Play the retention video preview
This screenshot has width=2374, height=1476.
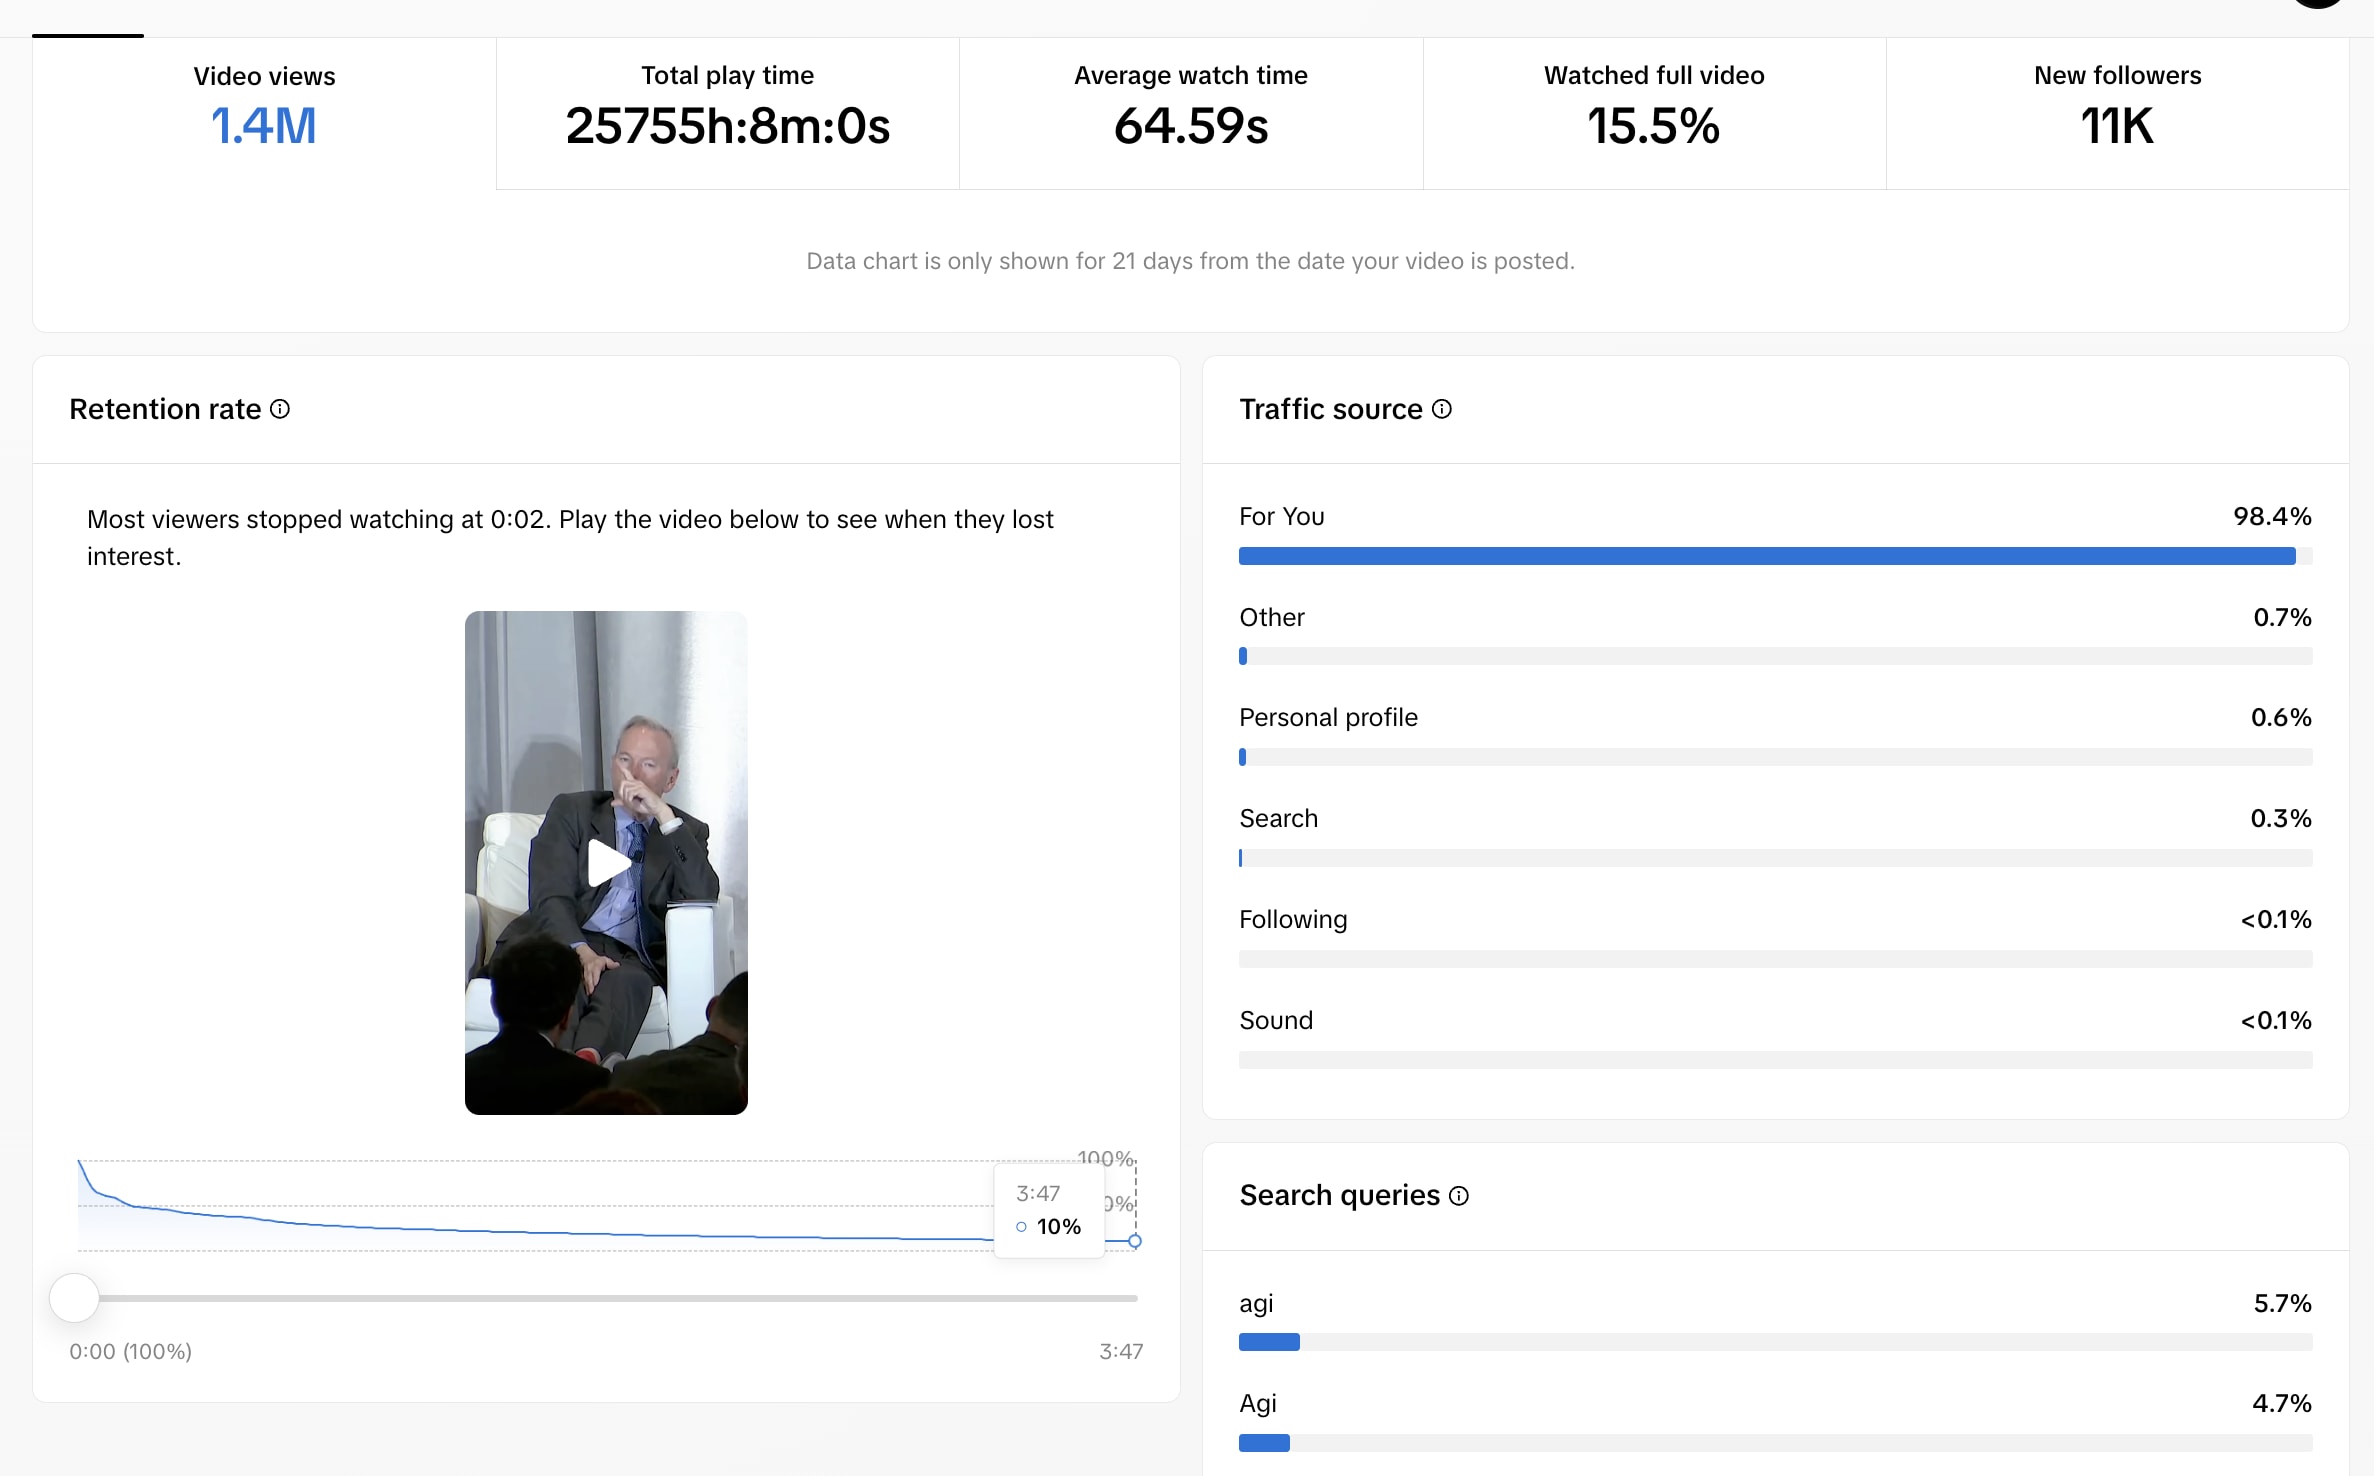607,863
